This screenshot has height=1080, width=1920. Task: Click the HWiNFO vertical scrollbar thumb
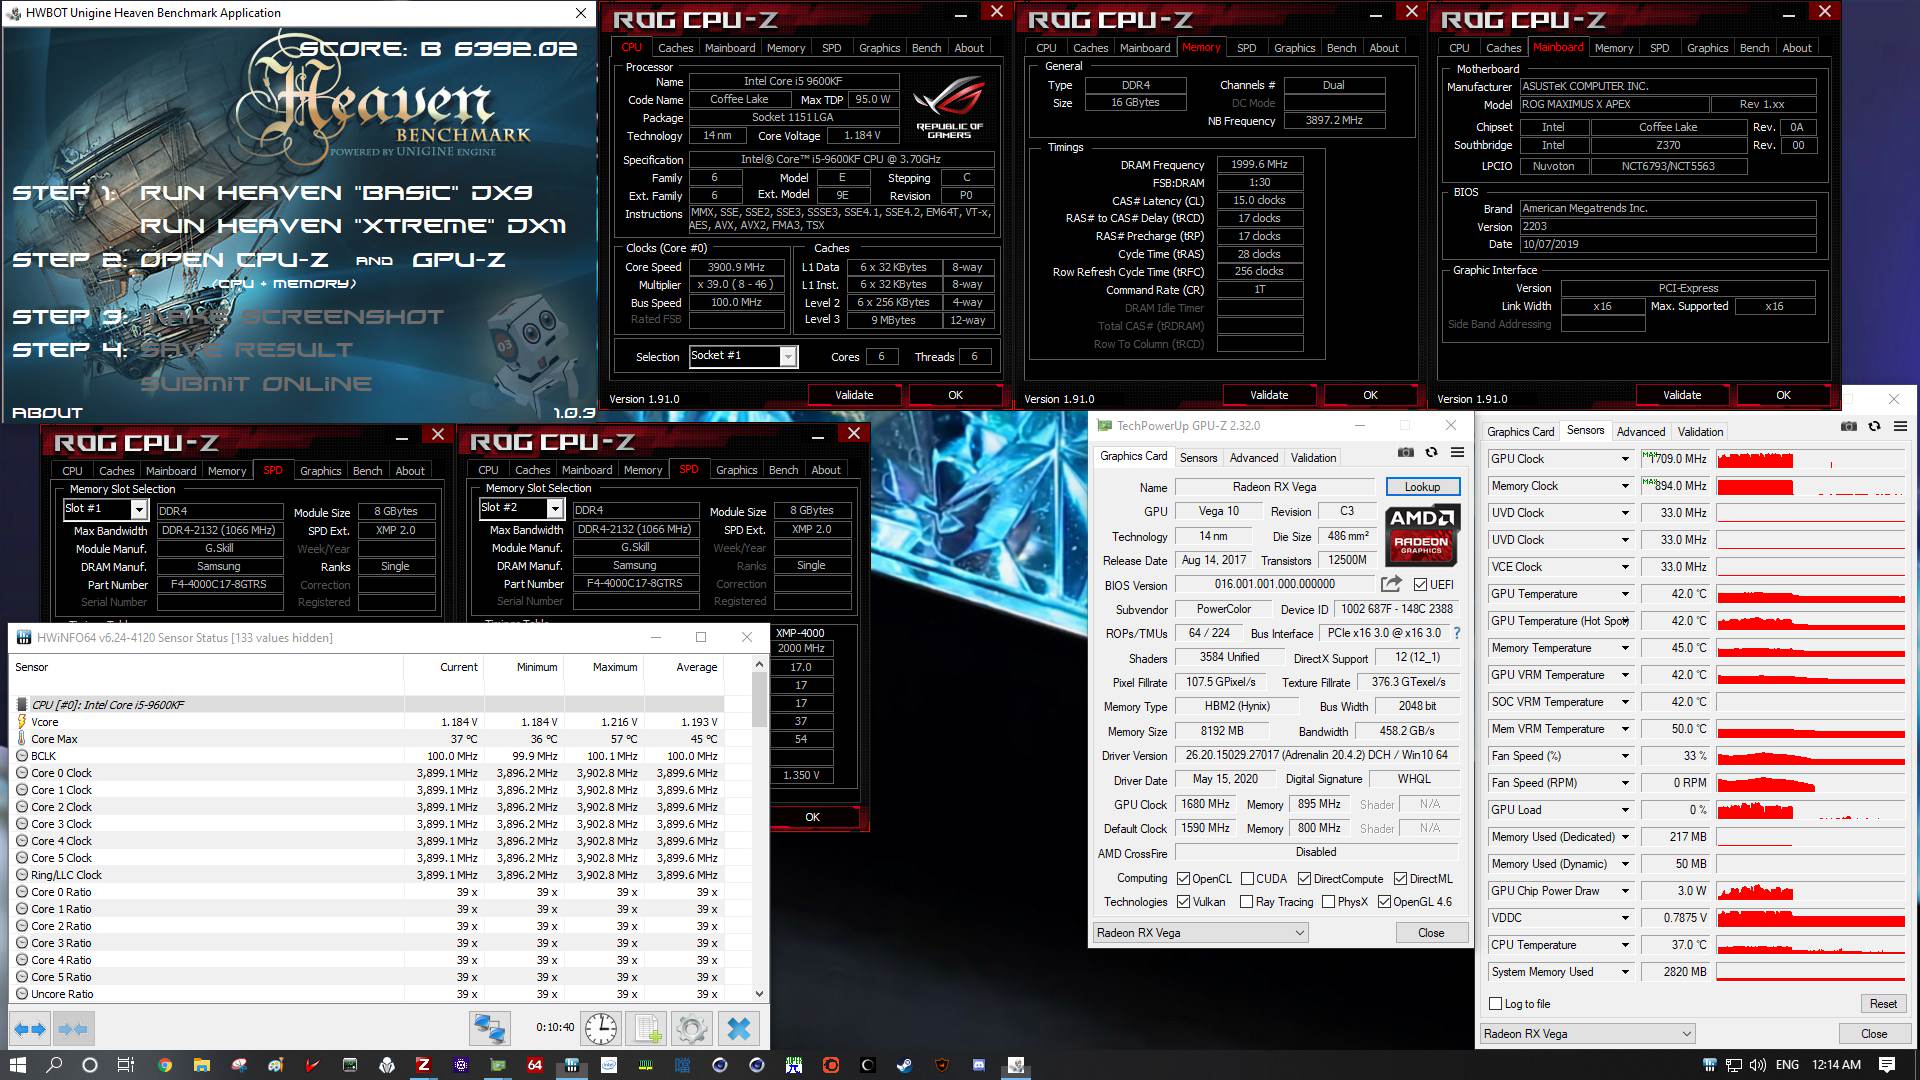pos(759,701)
